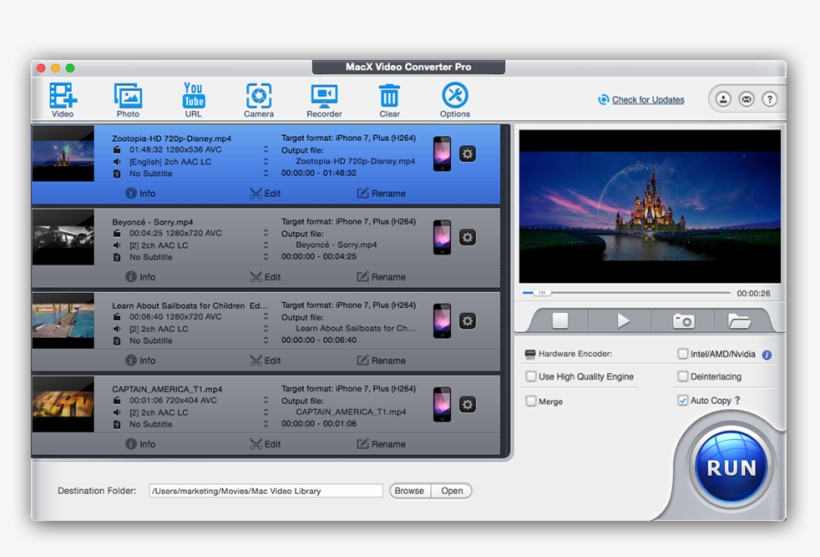This screenshot has width=820, height=557.
Task: Uncheck the Auto Copy checkbox
Action: click(682, 400)
